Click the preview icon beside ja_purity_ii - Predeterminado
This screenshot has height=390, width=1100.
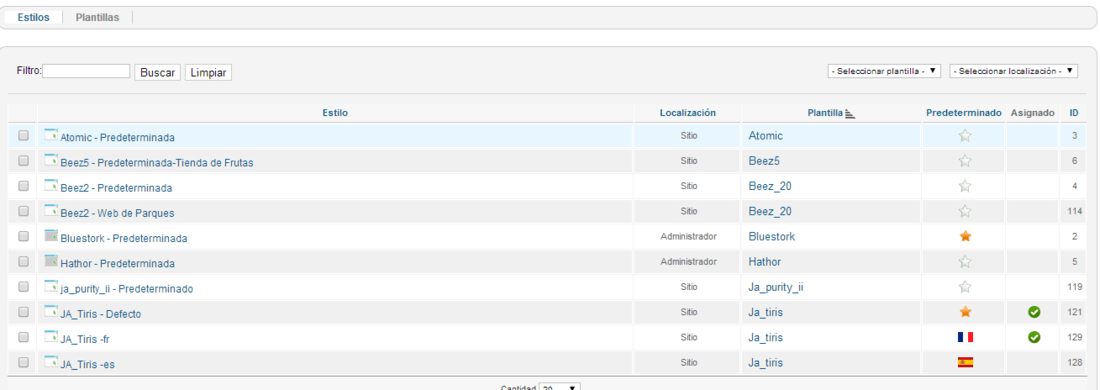click(x=51, y=286)
